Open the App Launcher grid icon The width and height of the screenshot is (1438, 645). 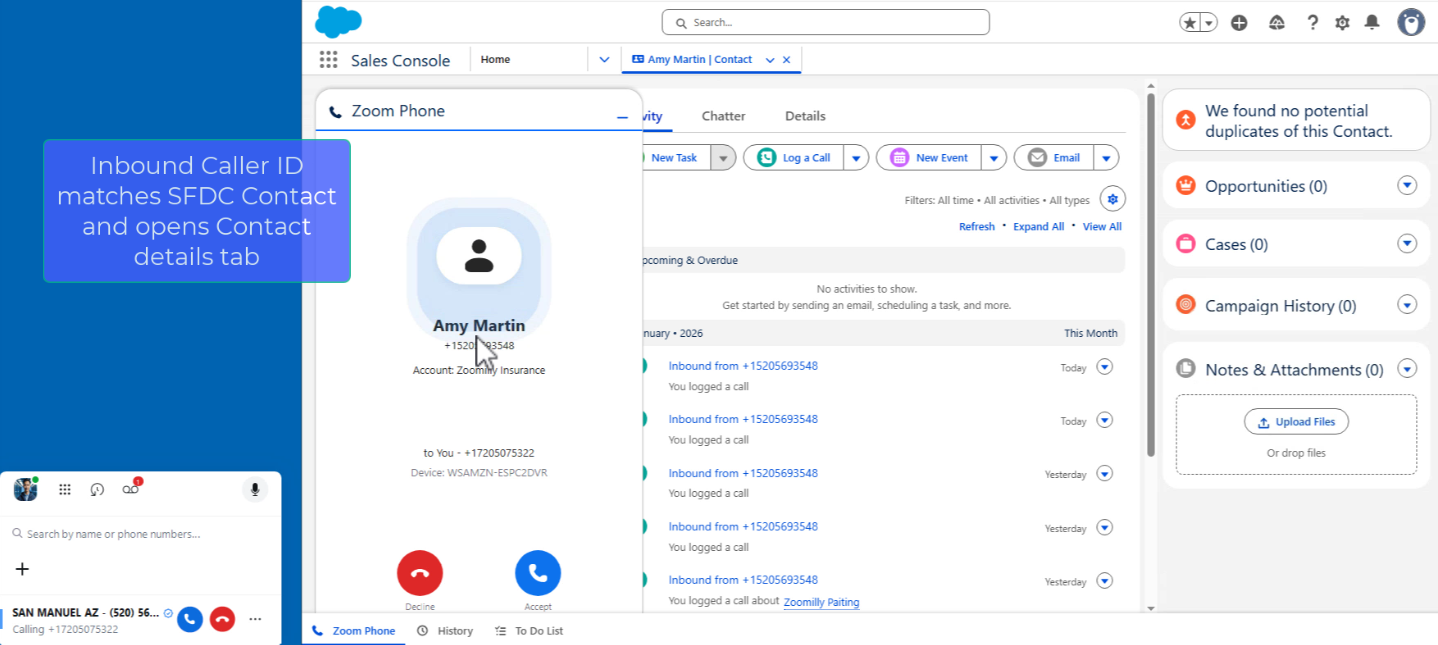tap(328, 60)
